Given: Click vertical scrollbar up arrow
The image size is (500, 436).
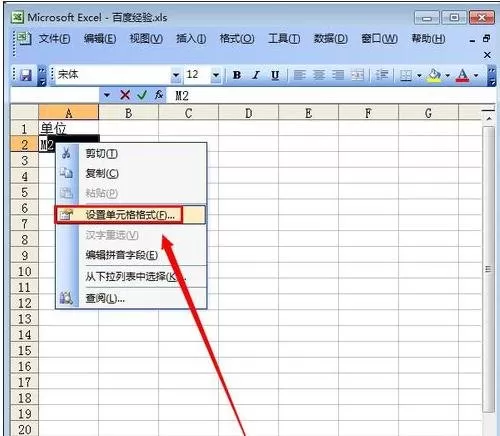Looking at the screenshot, I should (x=489, y=119).
